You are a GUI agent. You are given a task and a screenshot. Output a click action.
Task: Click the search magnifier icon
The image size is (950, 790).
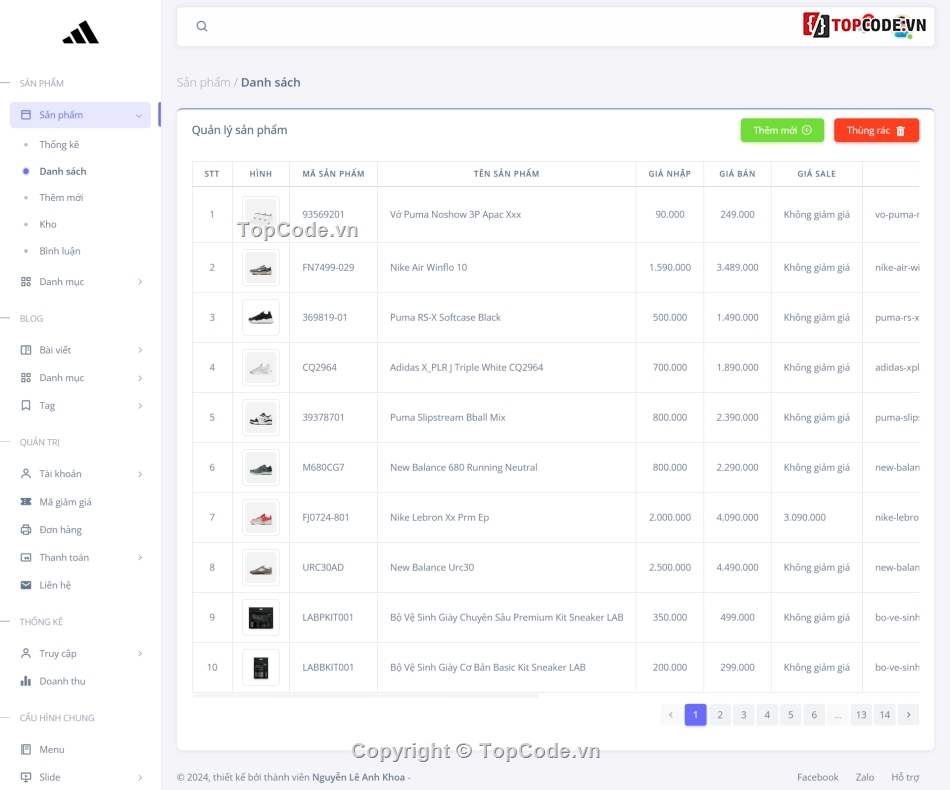point(202,26)
